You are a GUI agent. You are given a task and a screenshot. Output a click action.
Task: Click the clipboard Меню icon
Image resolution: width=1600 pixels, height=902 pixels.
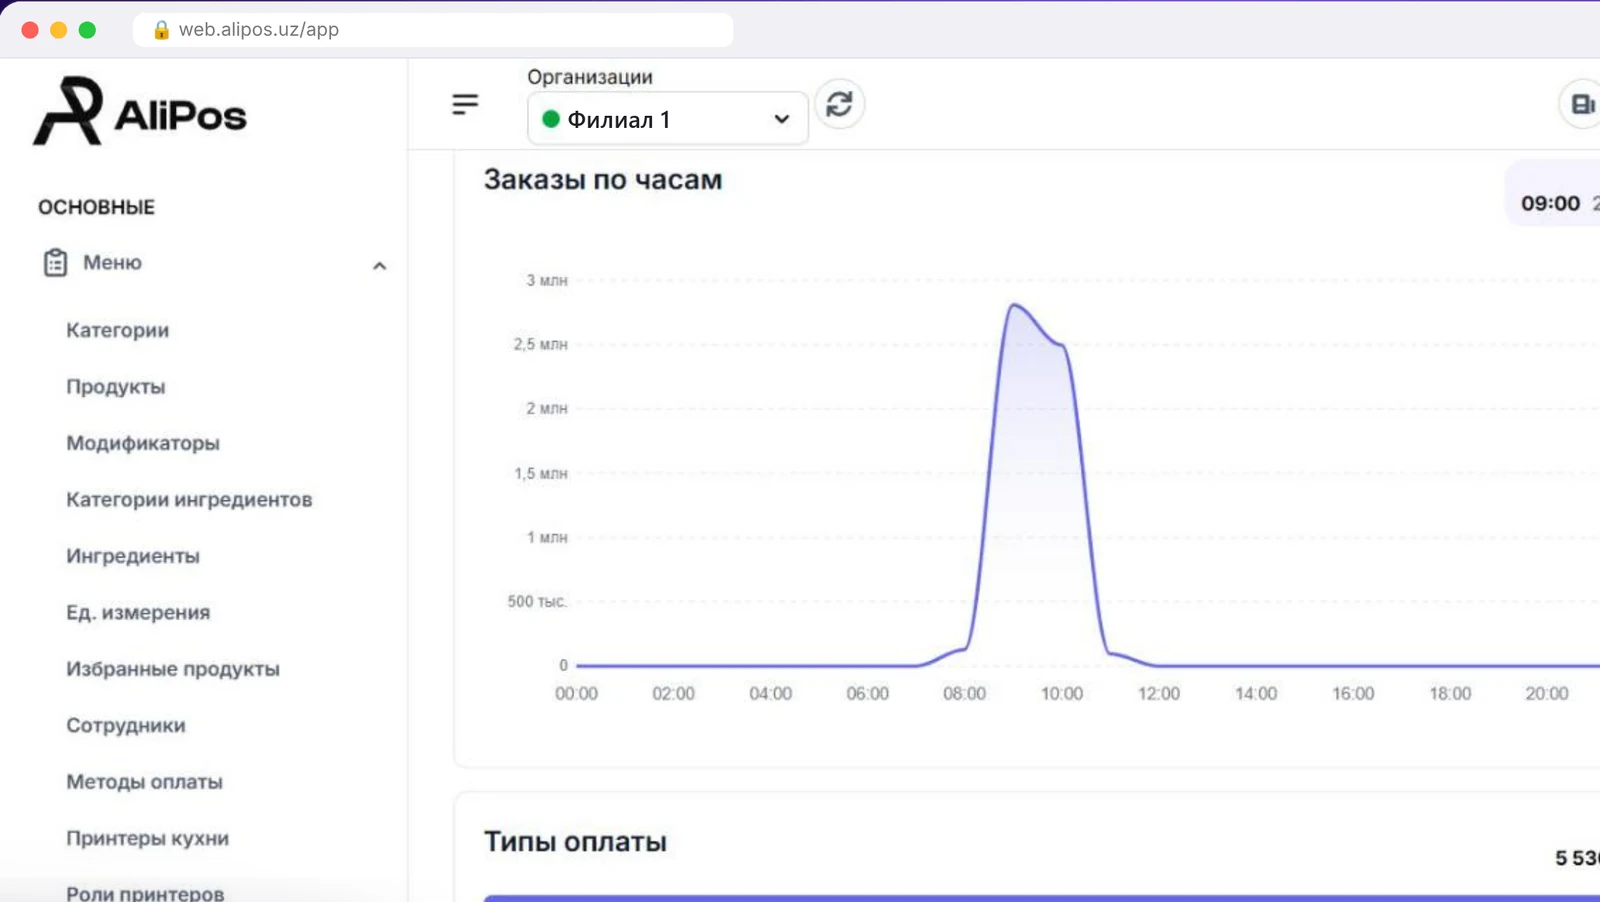coord(55,263)
